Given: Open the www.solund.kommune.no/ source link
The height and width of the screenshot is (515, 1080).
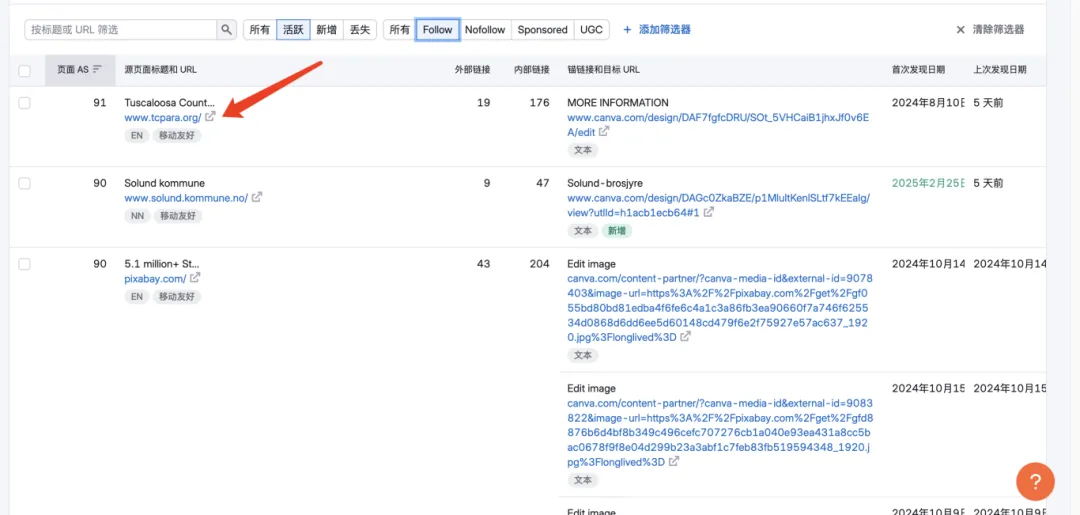Looking at the screenshot, I should [x=186, y=198].
